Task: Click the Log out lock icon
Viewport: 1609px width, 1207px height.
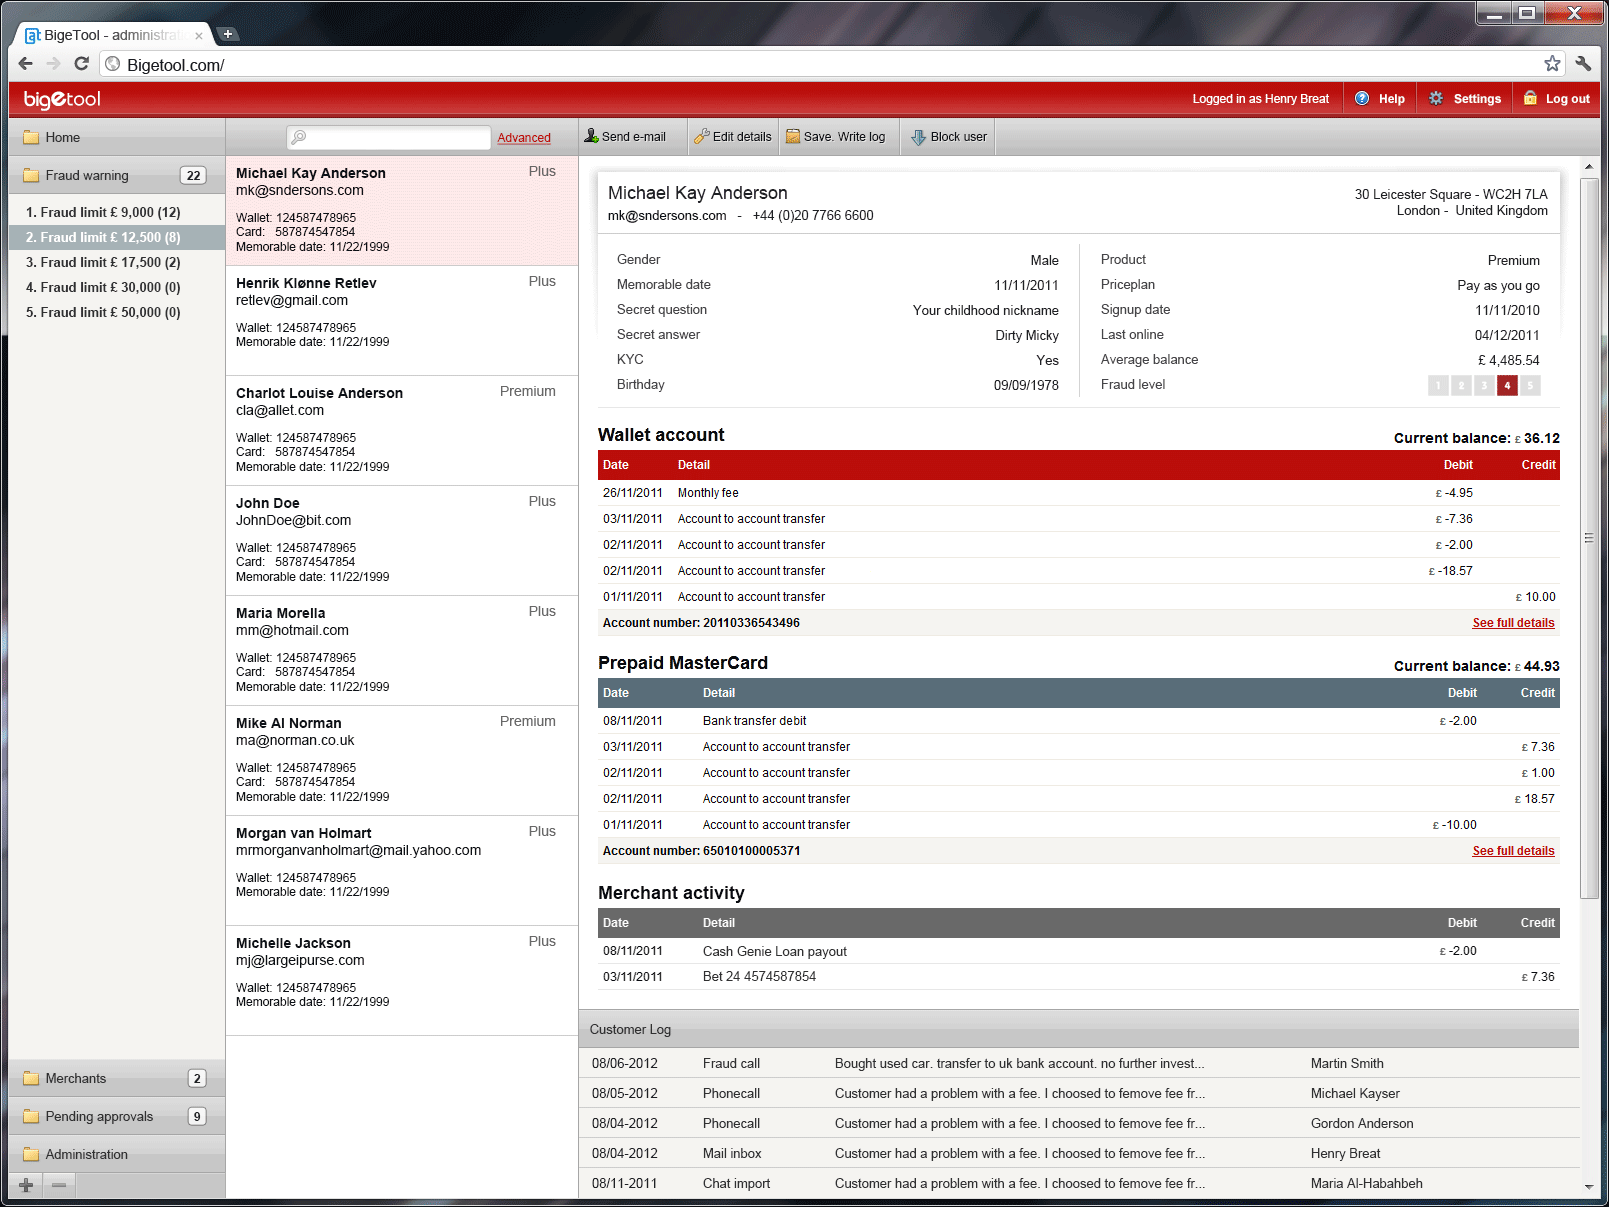Action: pos(1530,99)
